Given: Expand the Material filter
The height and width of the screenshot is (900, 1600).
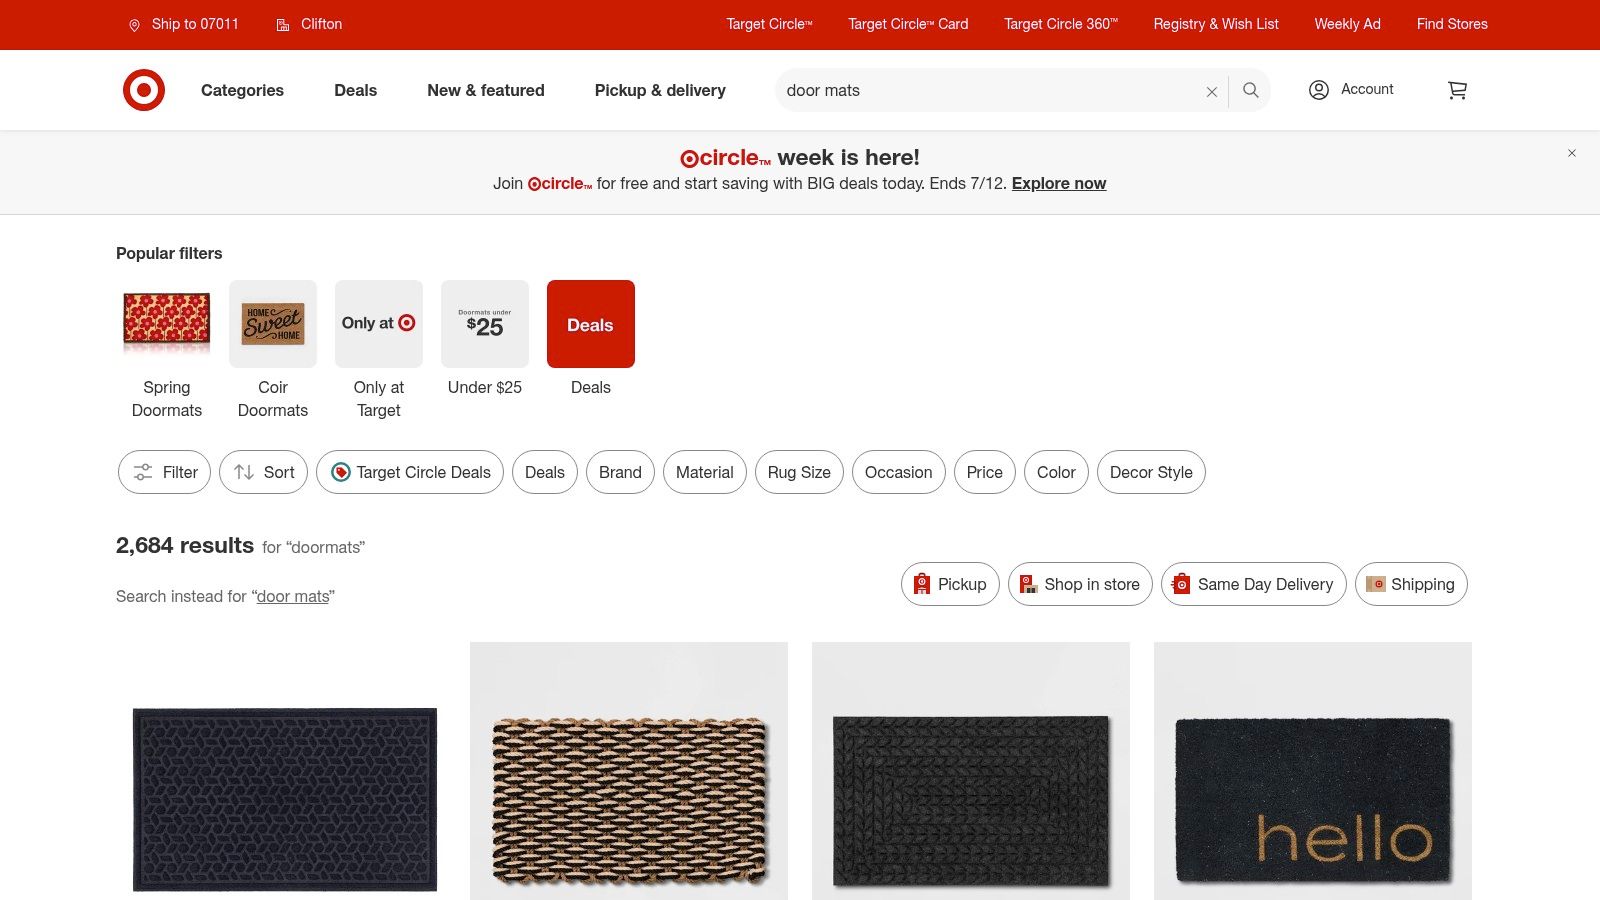Looking at the screenshot, I should click(705, 472).
